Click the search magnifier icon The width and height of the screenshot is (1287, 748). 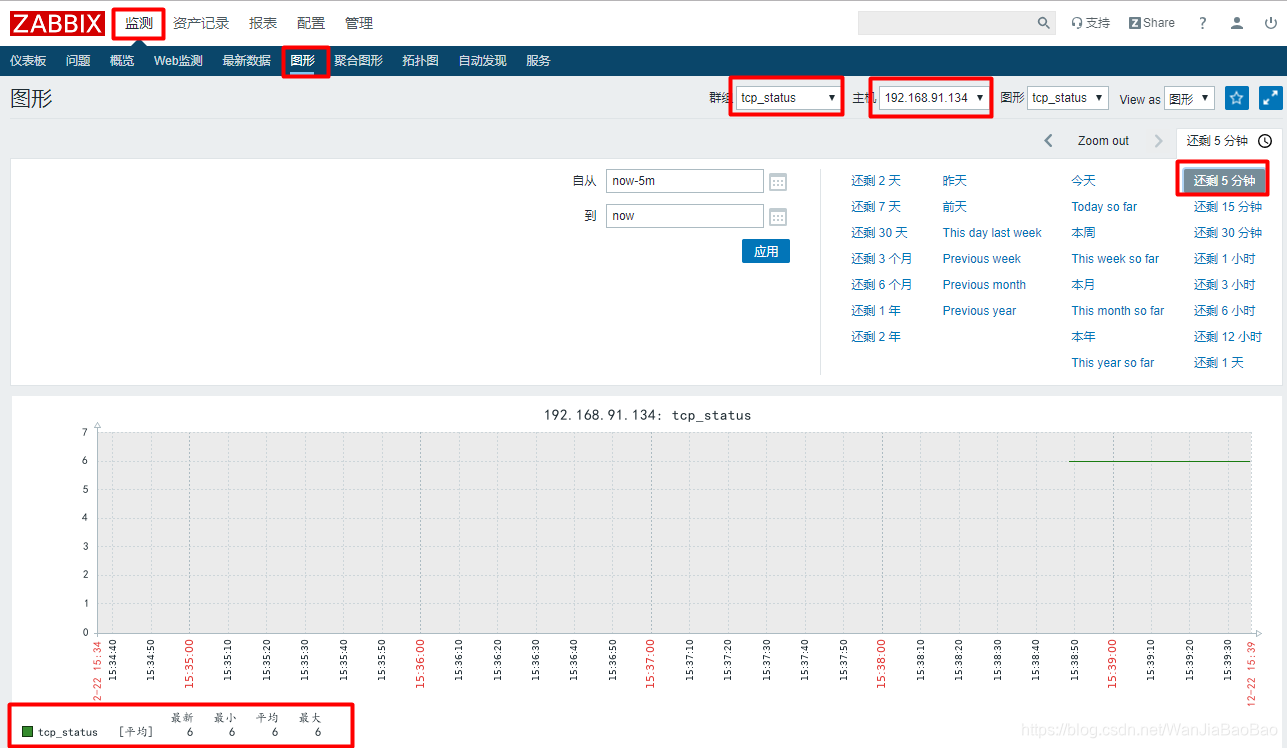click(x=1044, y=23)
